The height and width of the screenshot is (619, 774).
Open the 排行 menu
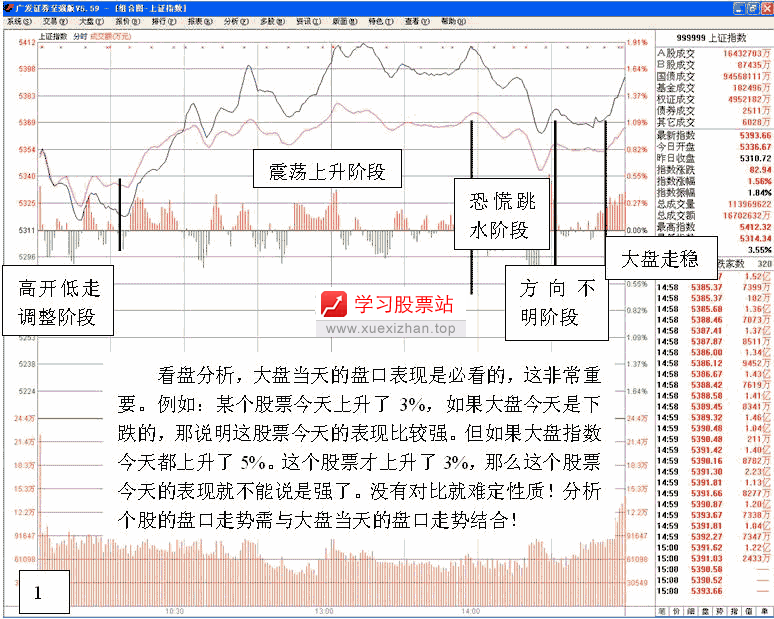pos(163,21)
